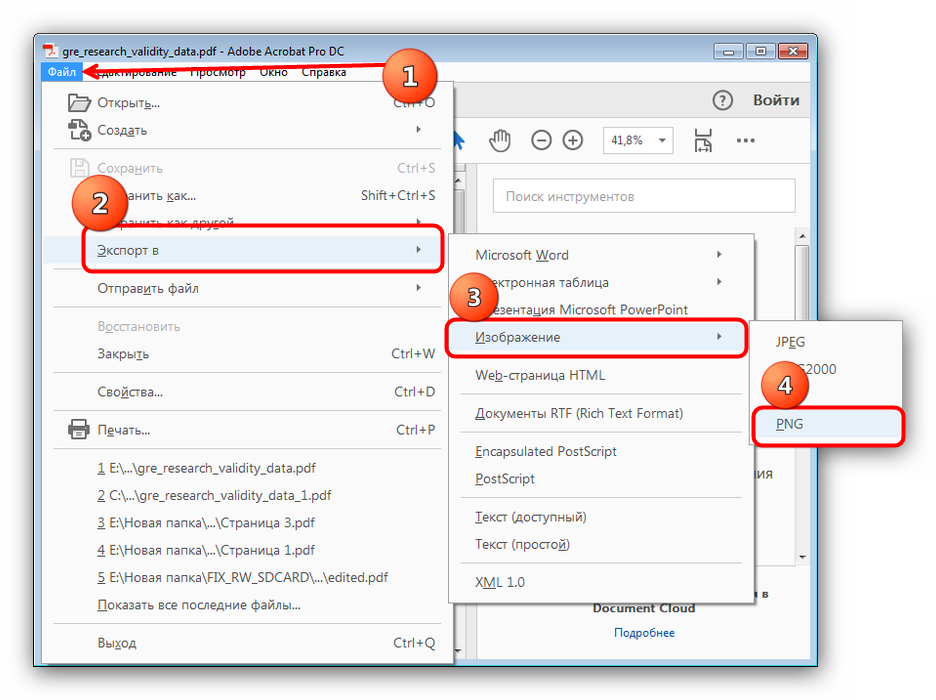Select JPEG export format
Screen dimensions: 936x700
pyautogui.click(x=790, y=342)
